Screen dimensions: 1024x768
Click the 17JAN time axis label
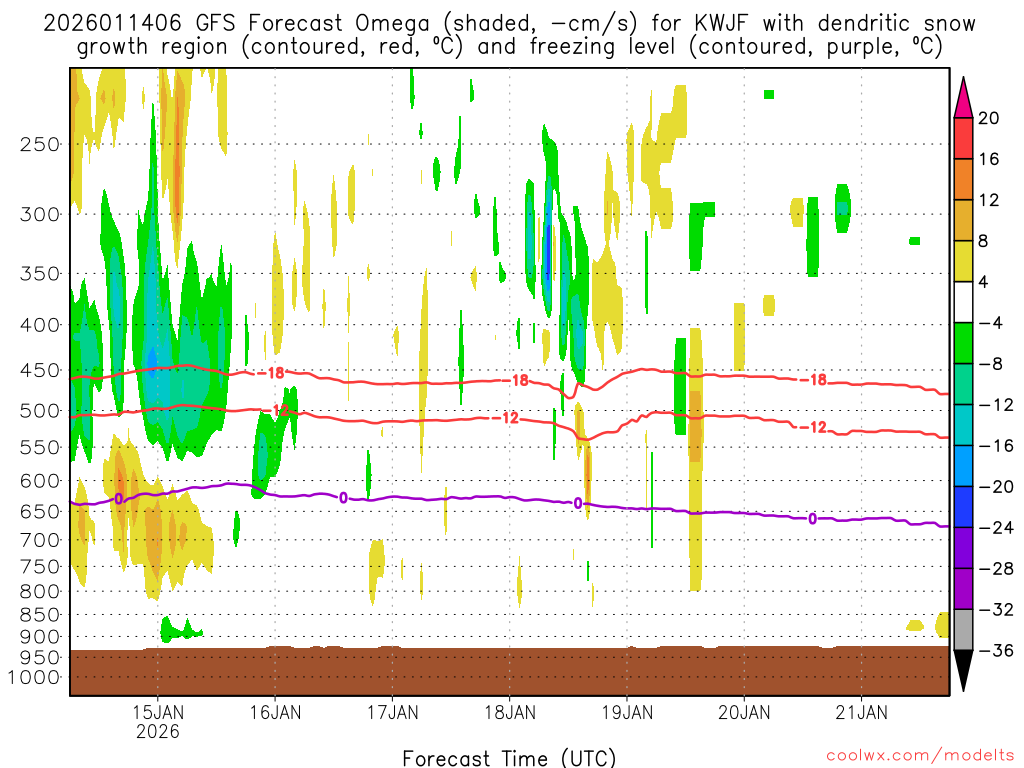point(392,712)
